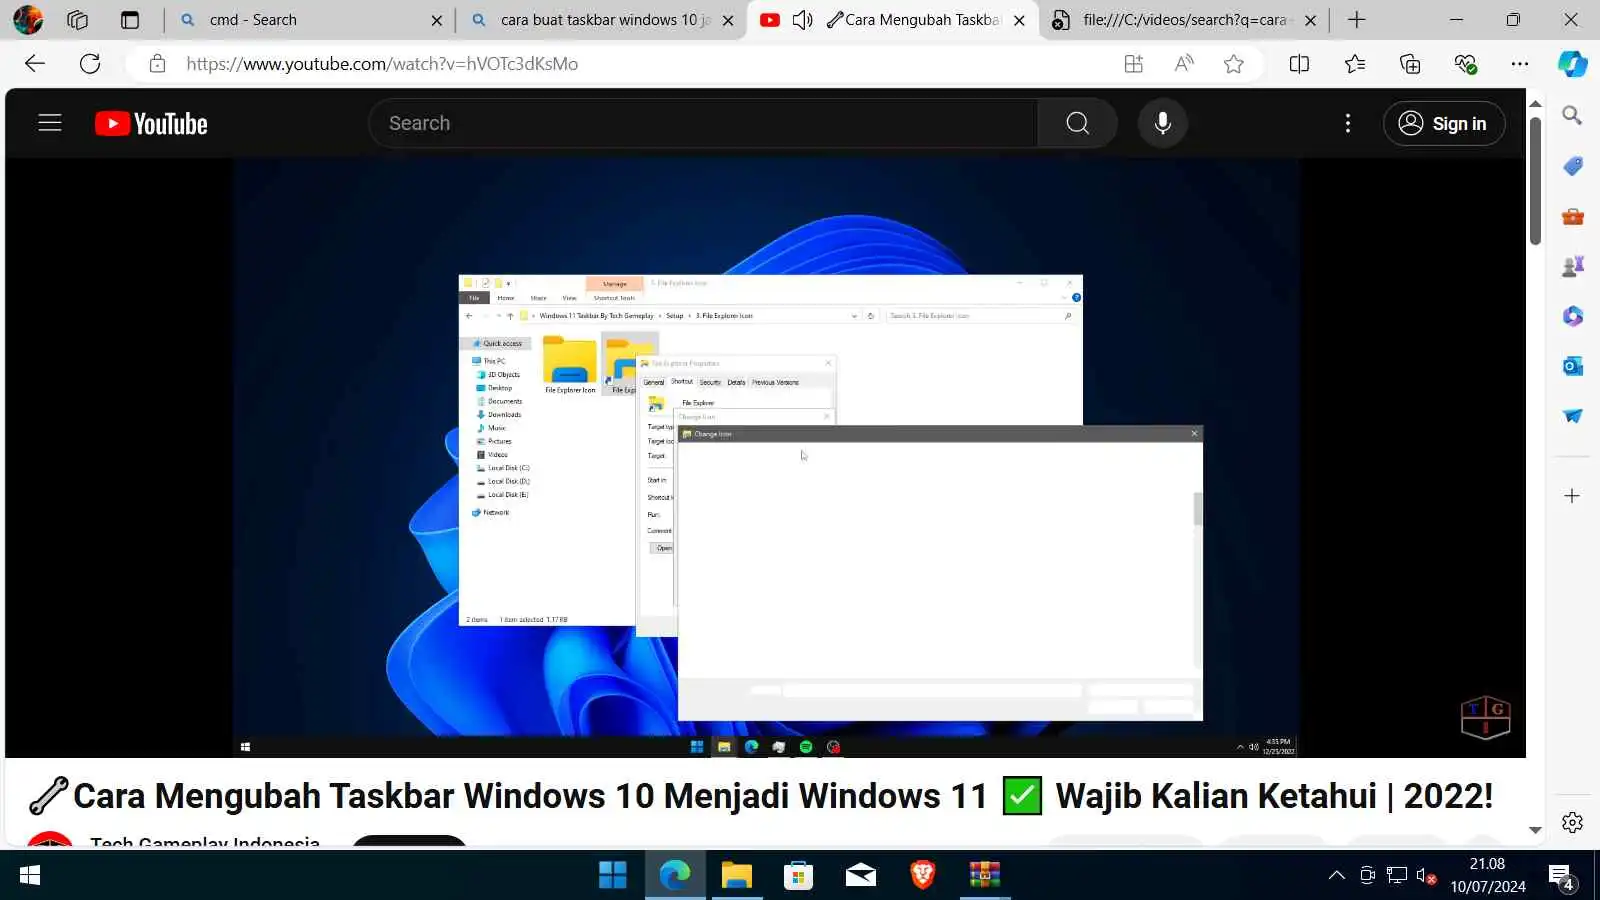Launch Brave browser from the taskbar

tap(922, 876)
